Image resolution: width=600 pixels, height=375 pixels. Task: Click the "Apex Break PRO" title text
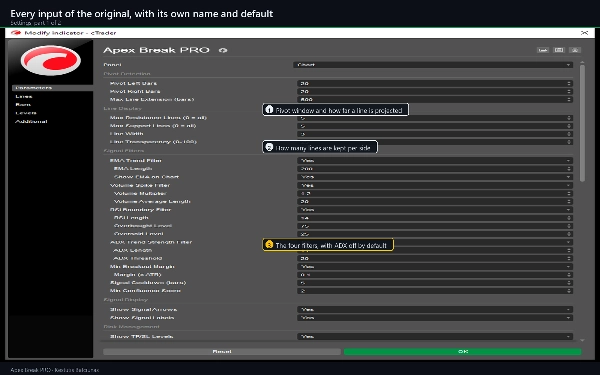tap(156, 50)
